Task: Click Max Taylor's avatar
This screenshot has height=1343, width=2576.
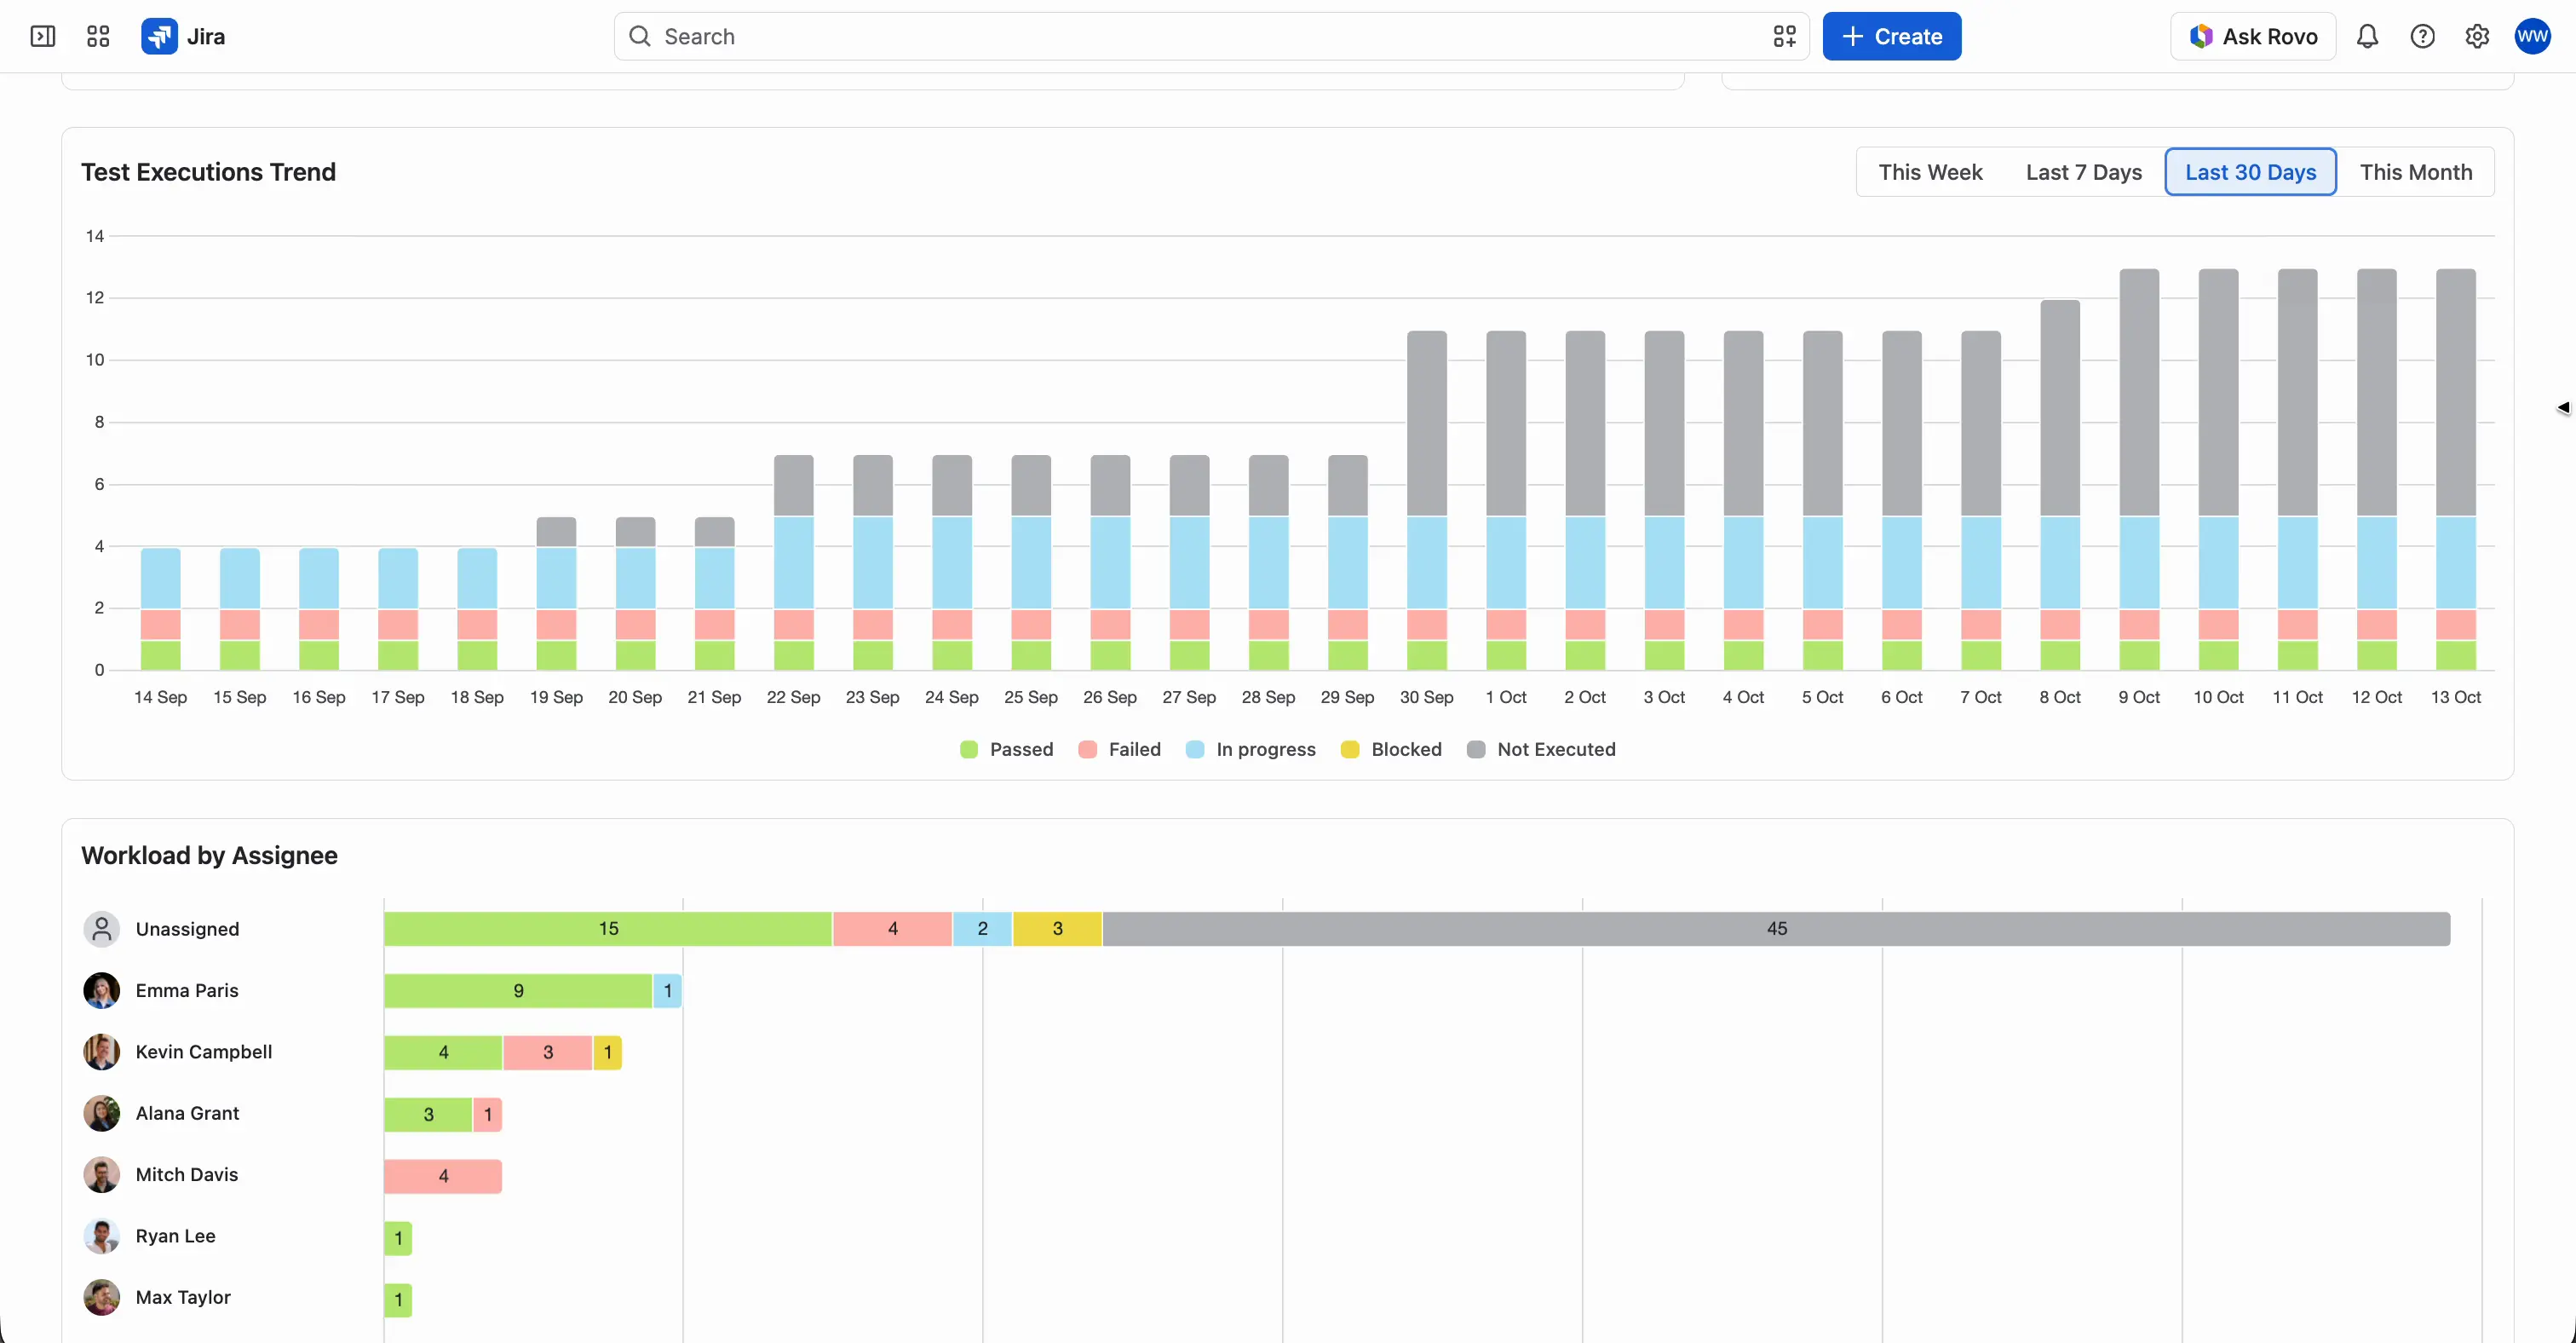Action: (101, 1298)
